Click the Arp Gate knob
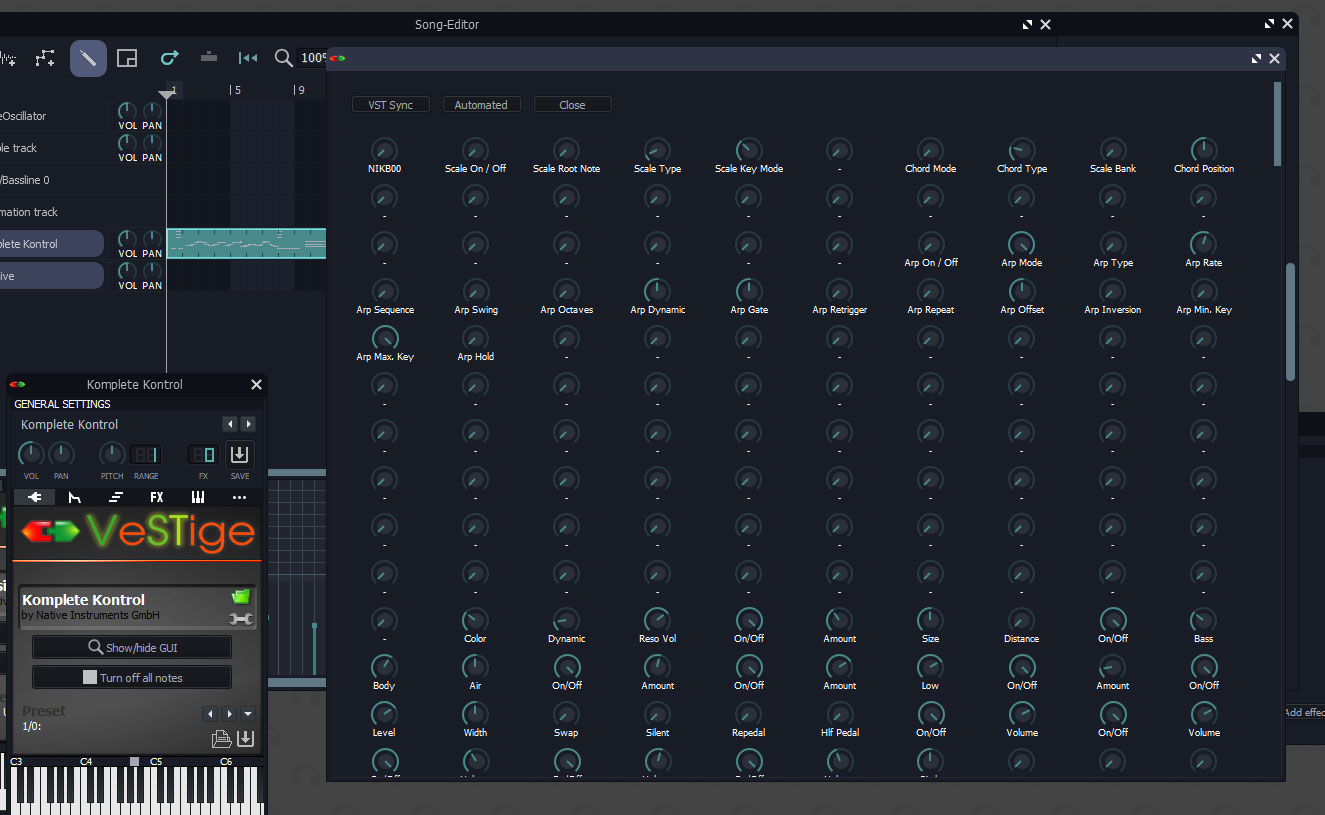 pos(748,292)
